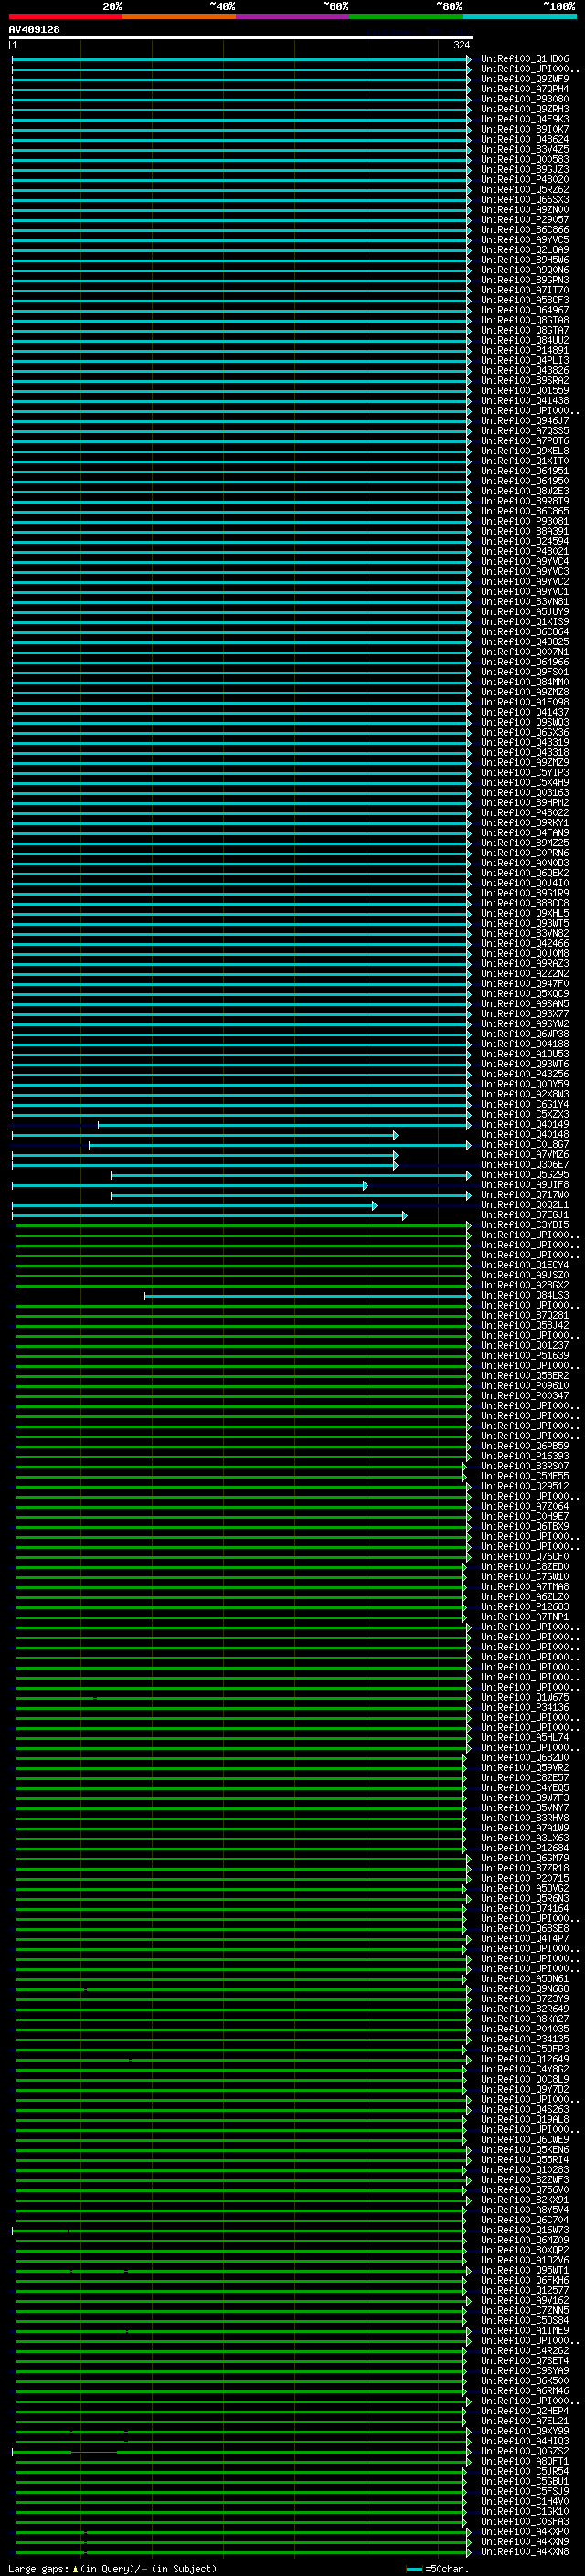Open hit UniRef100_P29057
Image resolution: width=585 pixels, height=2576 pixels.
(x=525, y=220)
